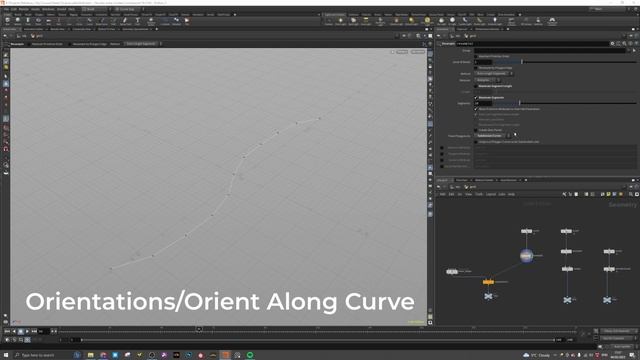Click the playbar frame range slider

(x=318, y=340)
